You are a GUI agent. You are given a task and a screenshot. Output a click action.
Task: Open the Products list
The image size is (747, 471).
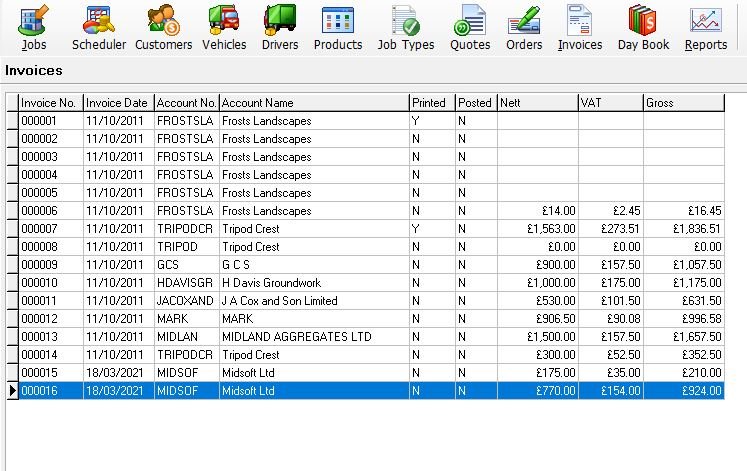(x=338, y=28)
